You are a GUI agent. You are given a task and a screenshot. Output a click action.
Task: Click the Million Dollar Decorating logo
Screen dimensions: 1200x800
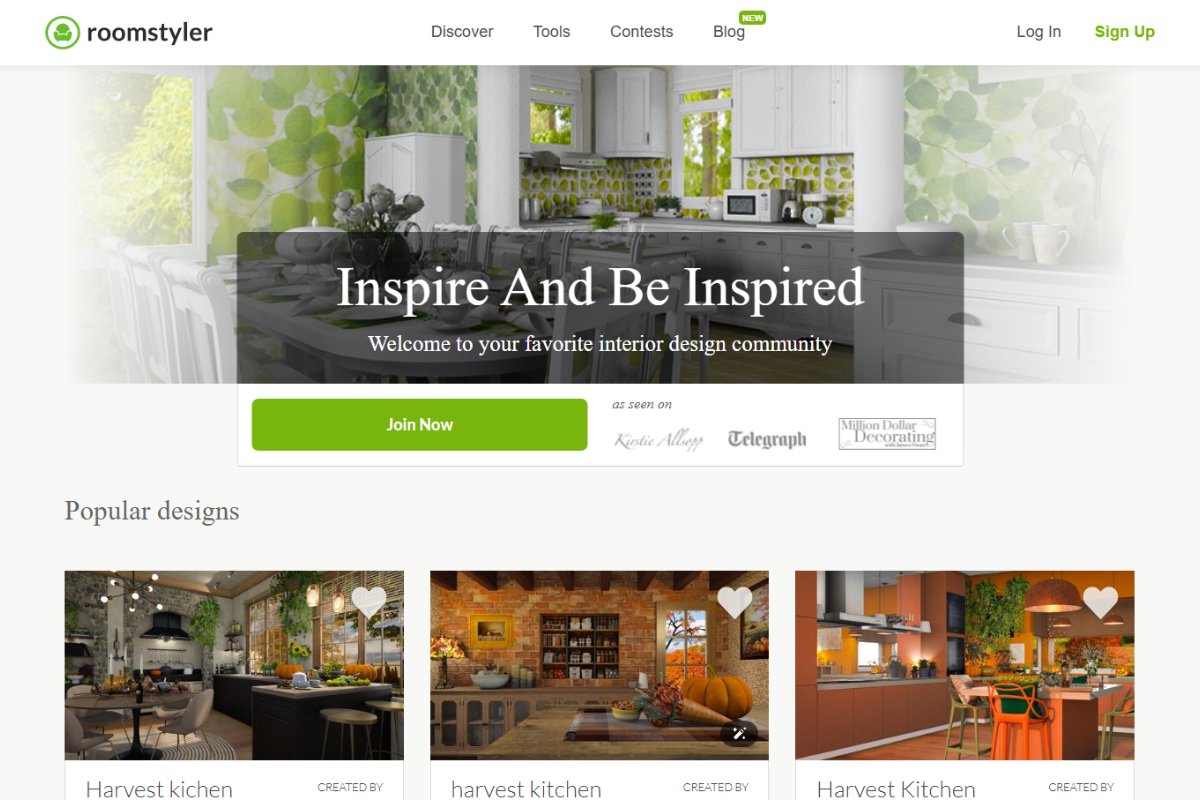887,434
